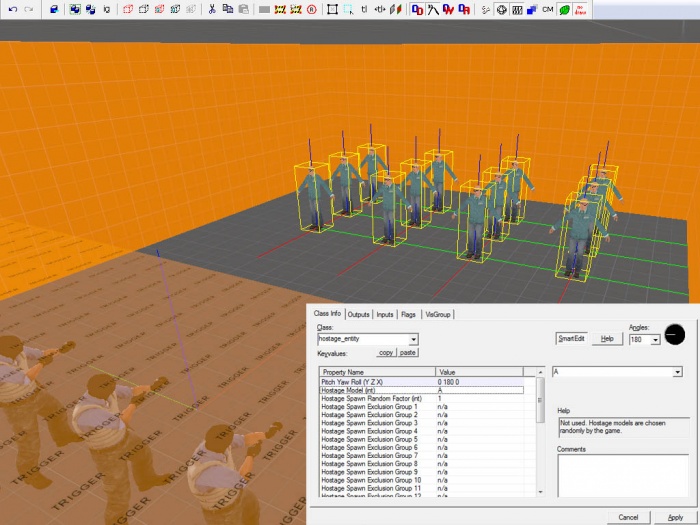Click the CM toolbar icon
Screen dimensions: 700x525
point(547,10)
